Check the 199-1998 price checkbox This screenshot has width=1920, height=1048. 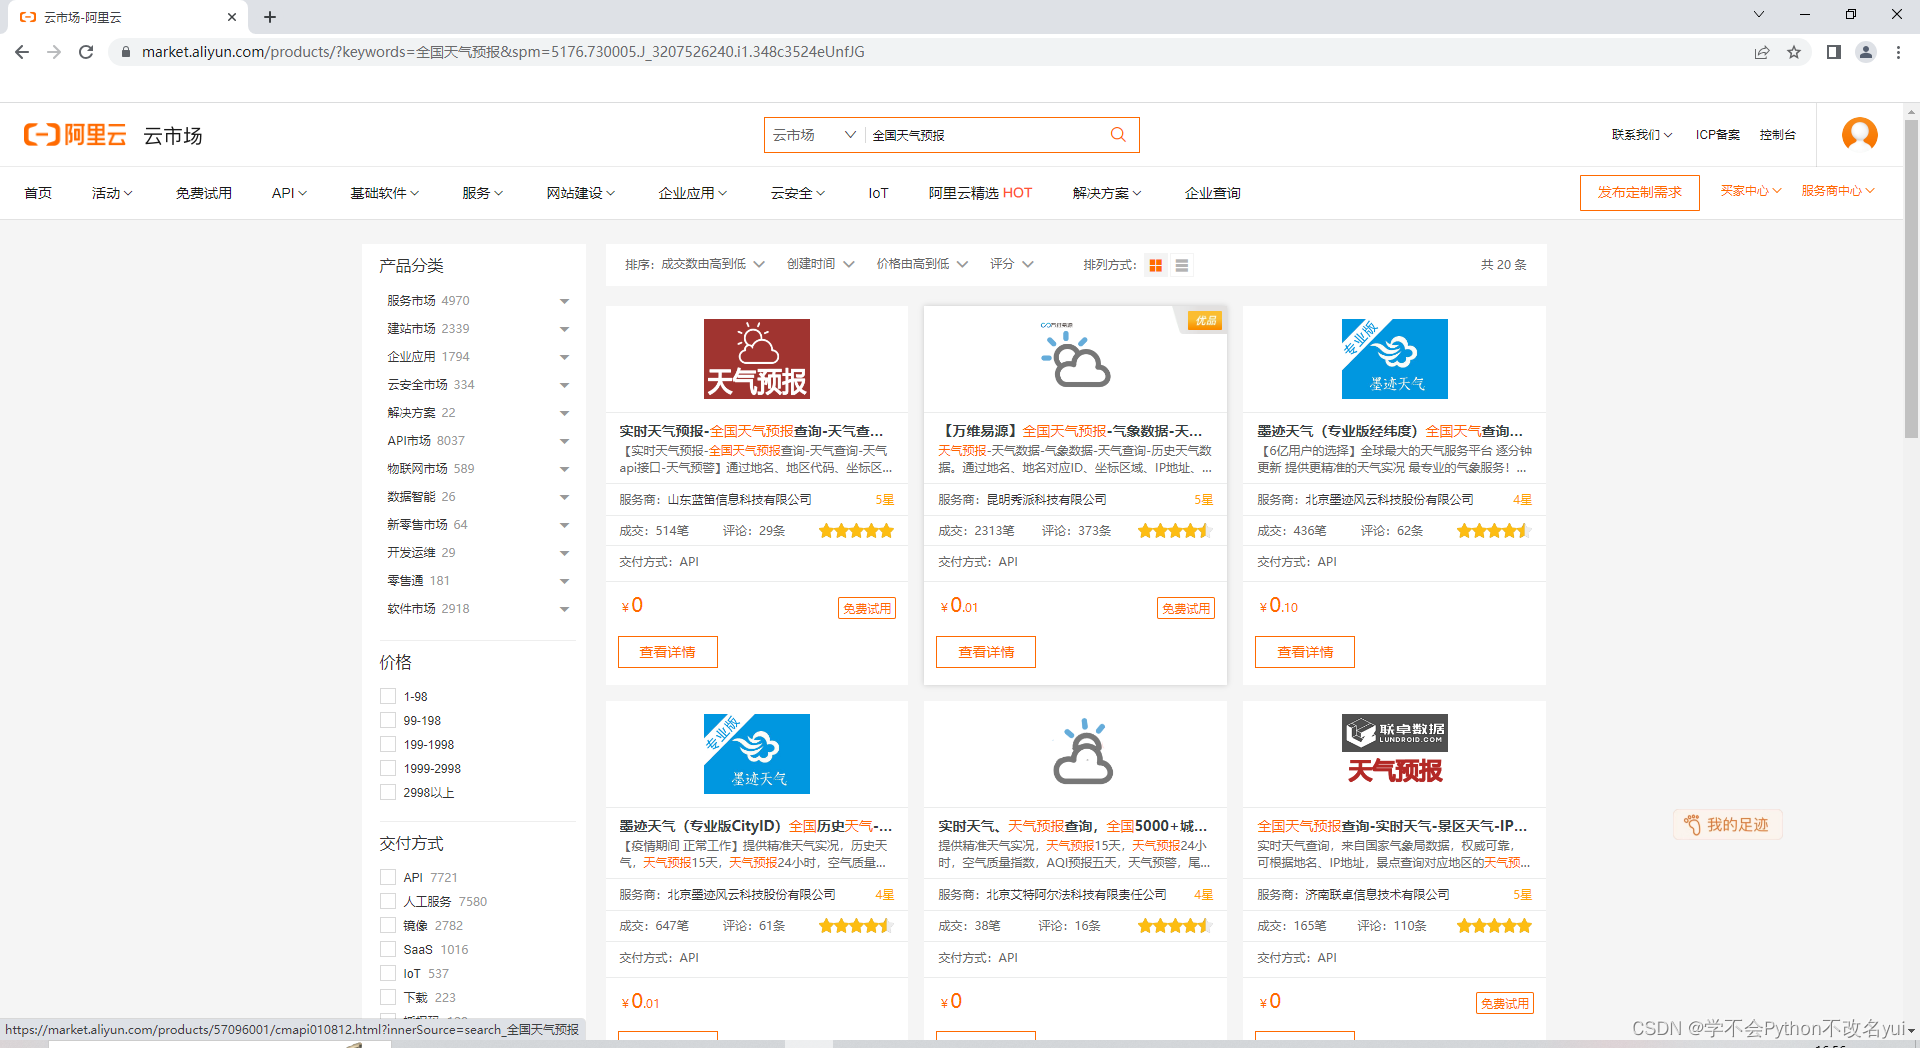tap(388, 744)
